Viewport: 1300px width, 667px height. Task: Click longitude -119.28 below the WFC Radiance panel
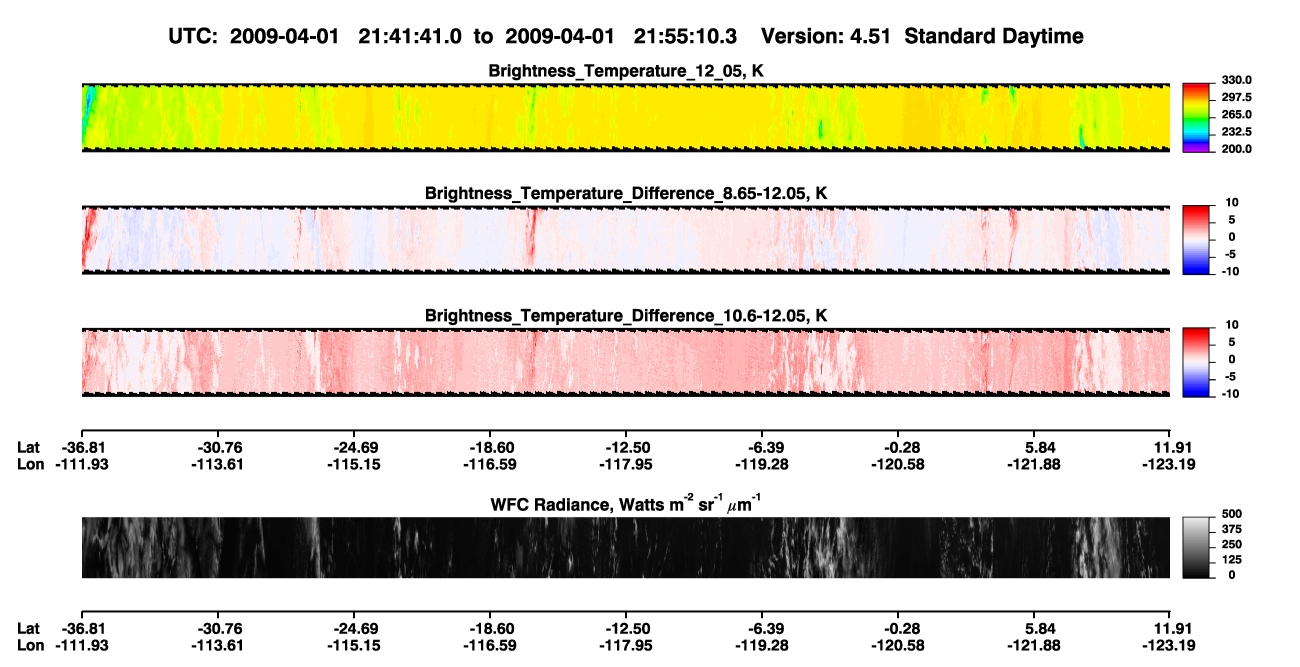[x=762, y=645]
